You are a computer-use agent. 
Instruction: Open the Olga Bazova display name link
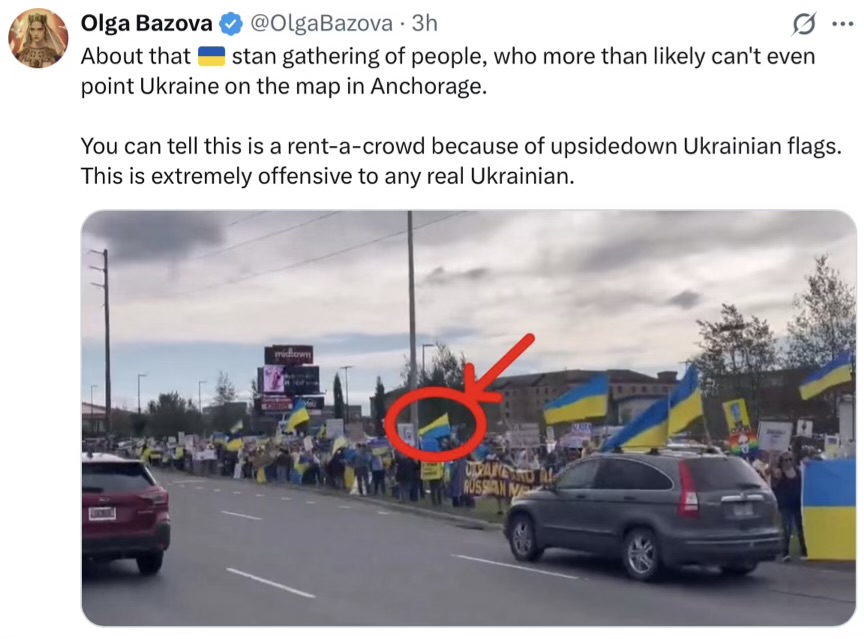146,23
